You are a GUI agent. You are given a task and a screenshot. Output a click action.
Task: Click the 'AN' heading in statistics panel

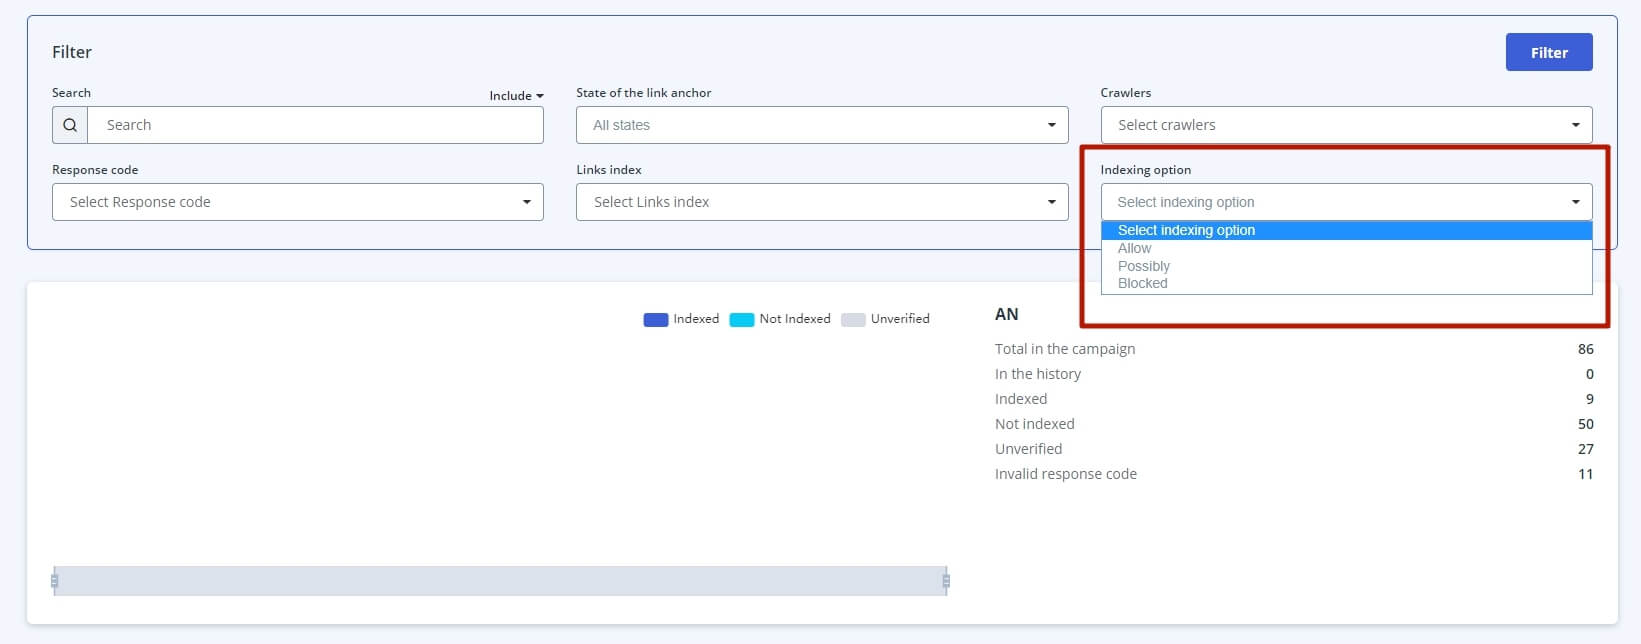pyautogui.click(x=1007, y=314)
